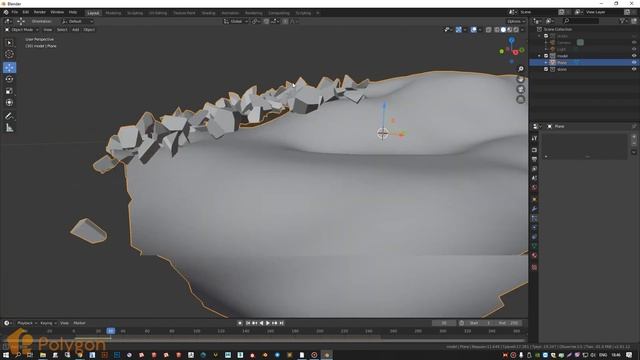
Task: Play the animation forward
Action: click(268, 323)
